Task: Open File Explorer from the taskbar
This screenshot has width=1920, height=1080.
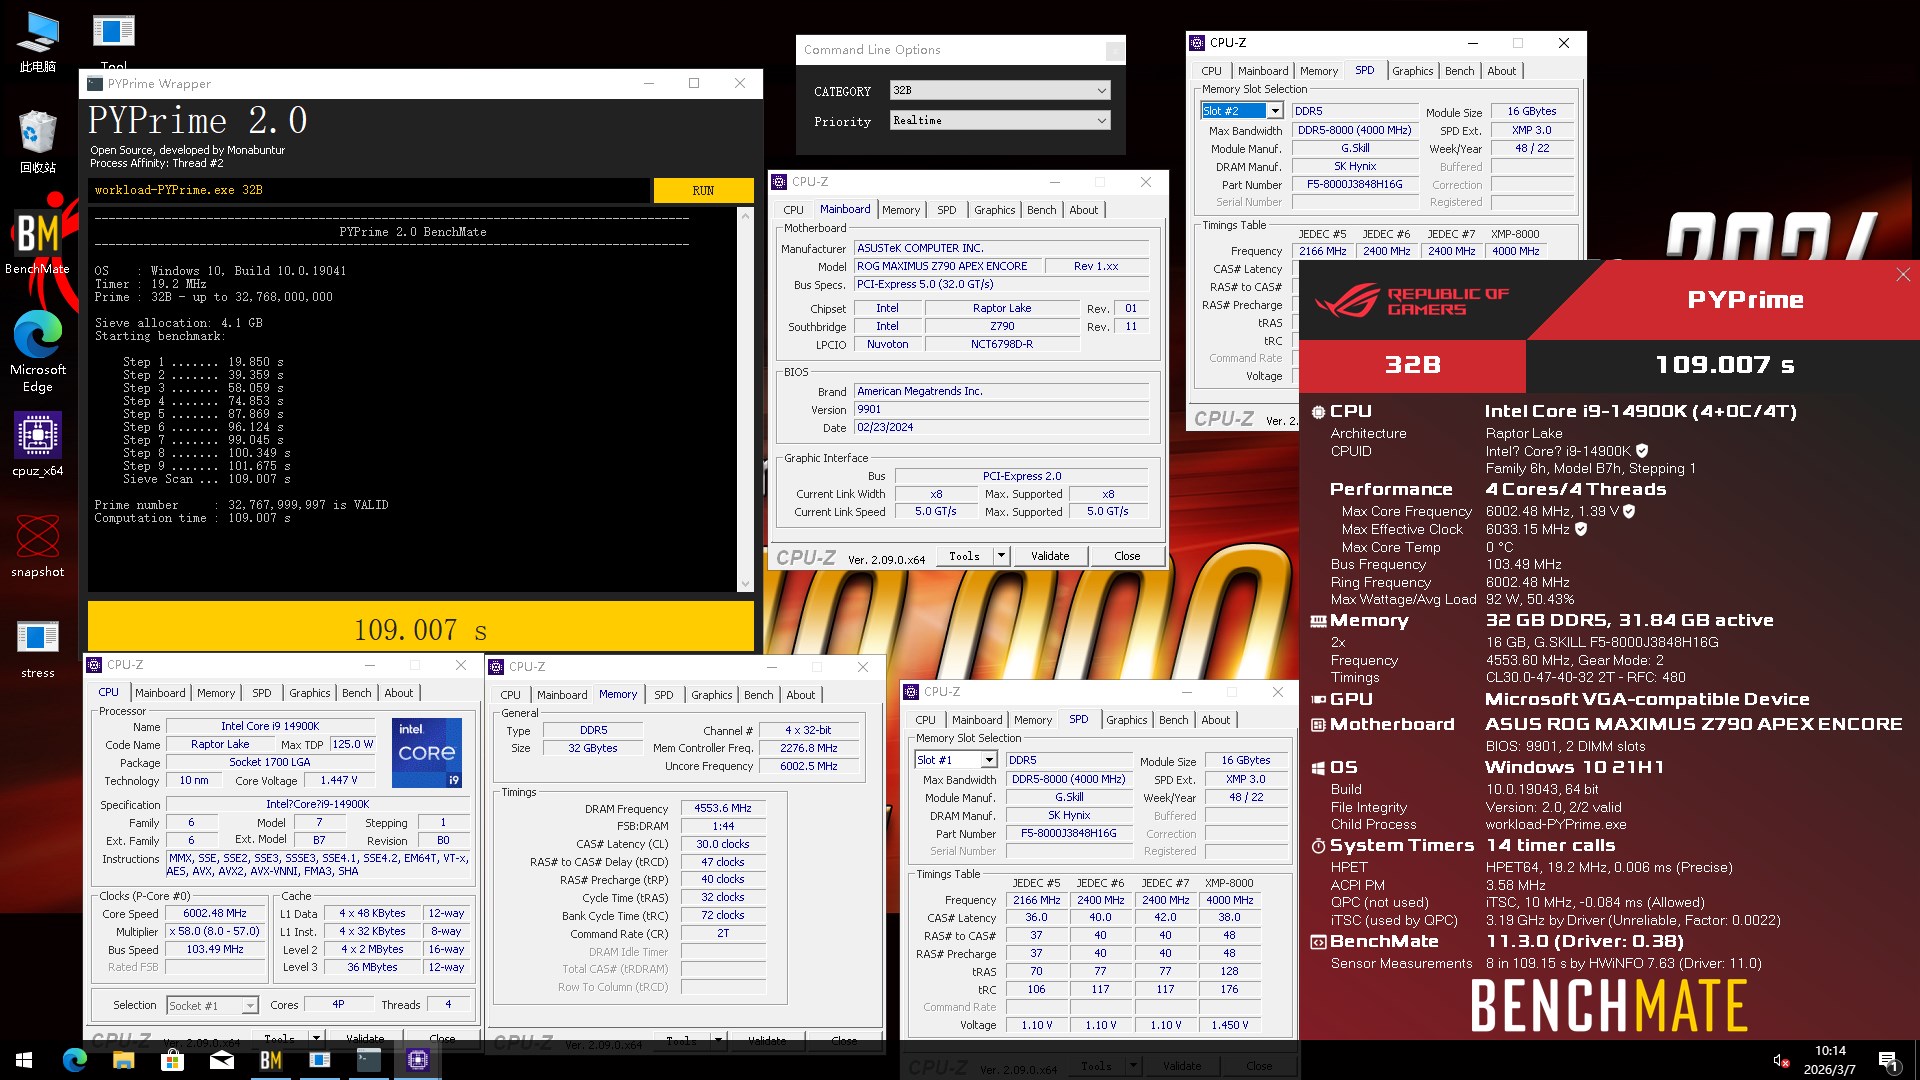Action: click(x=123, y=1060)
